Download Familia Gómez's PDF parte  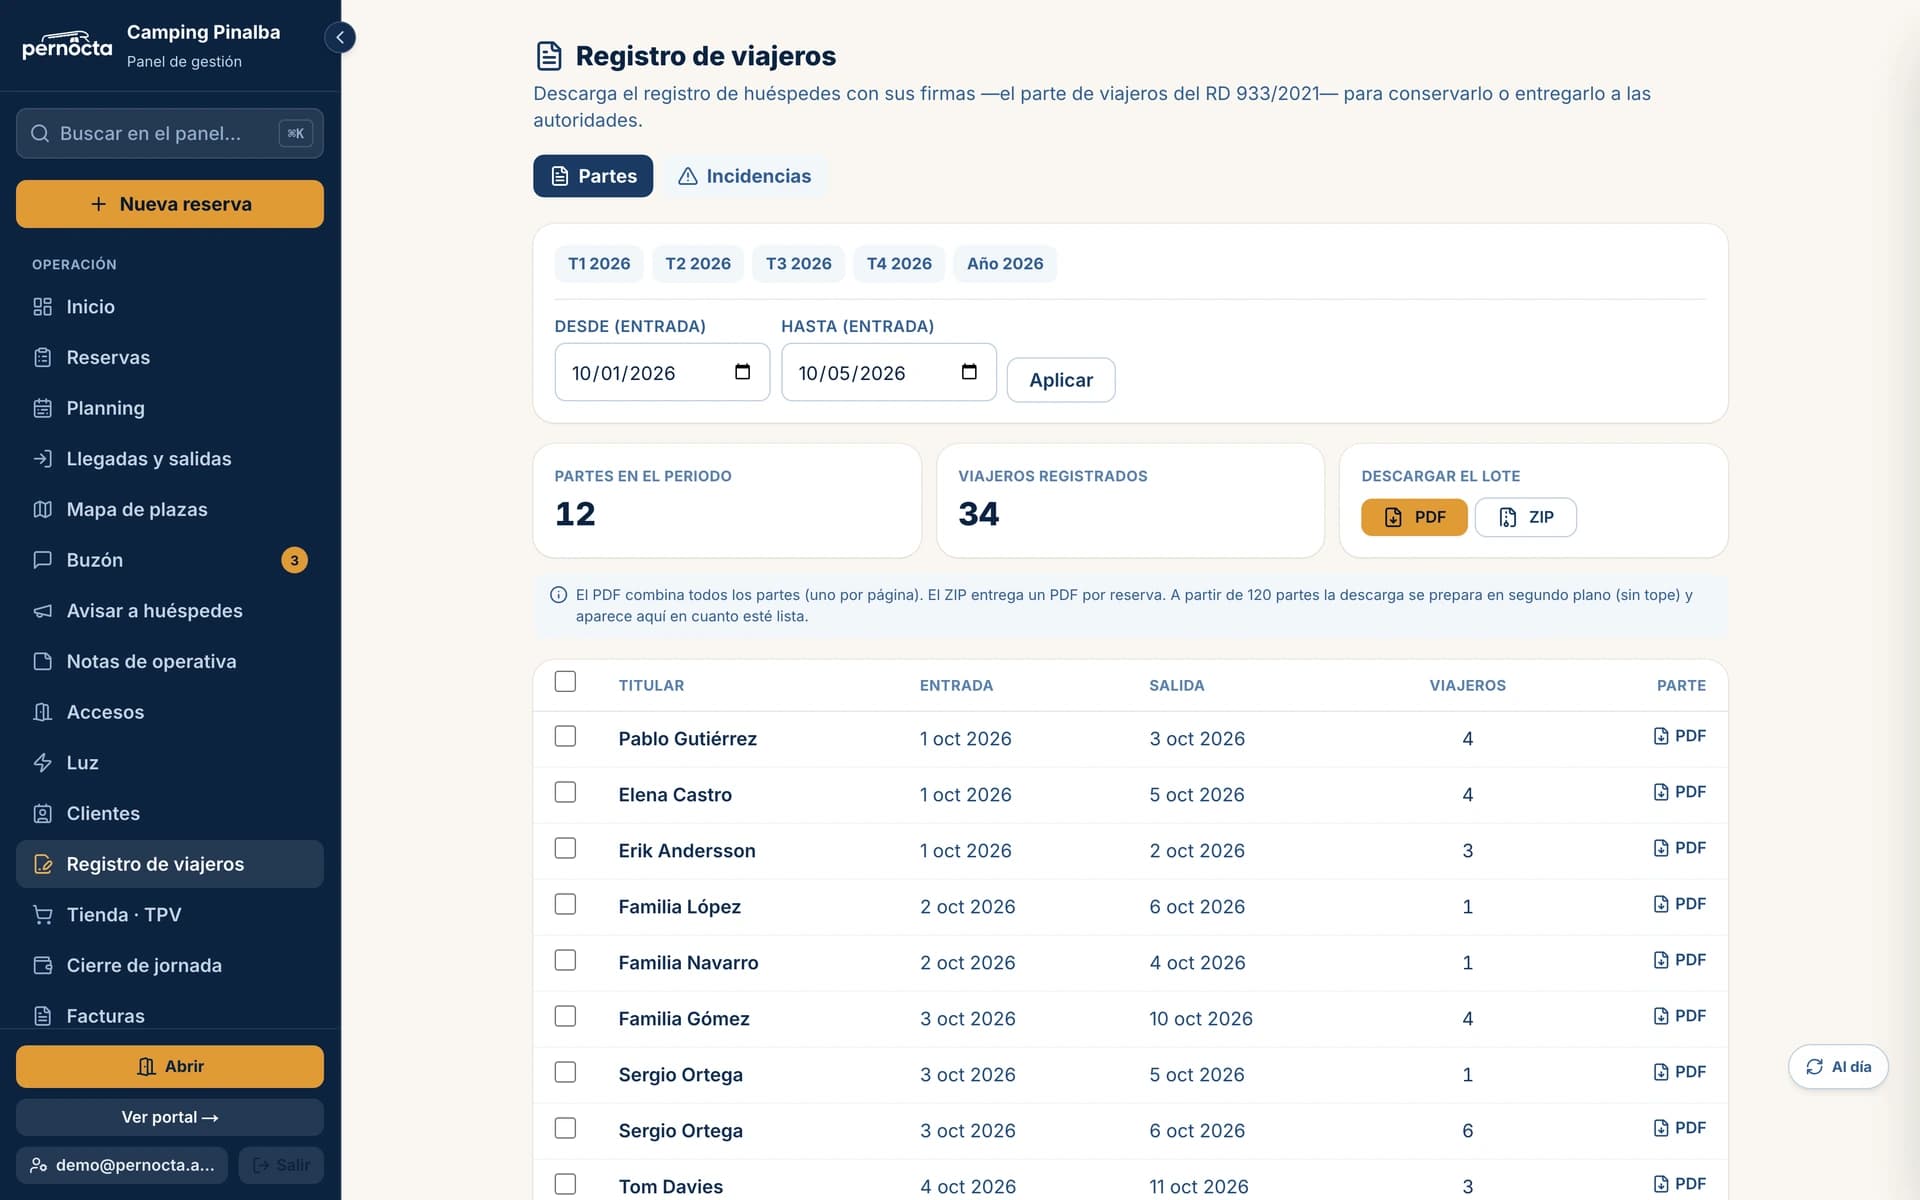click(x=1679, y=1016)
